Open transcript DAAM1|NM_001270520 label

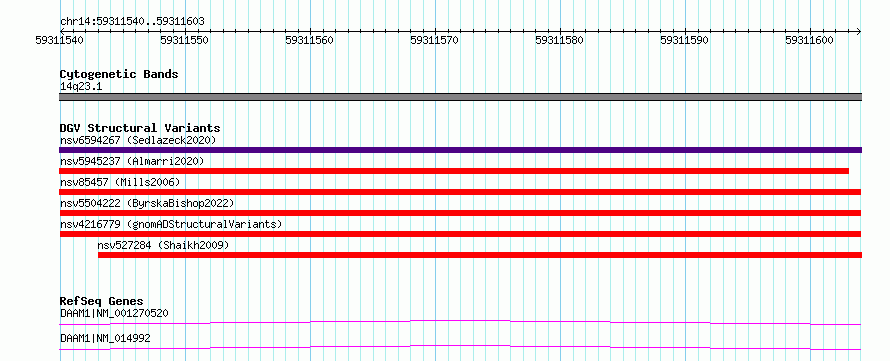pyautogui.click(x=114, y=313)
